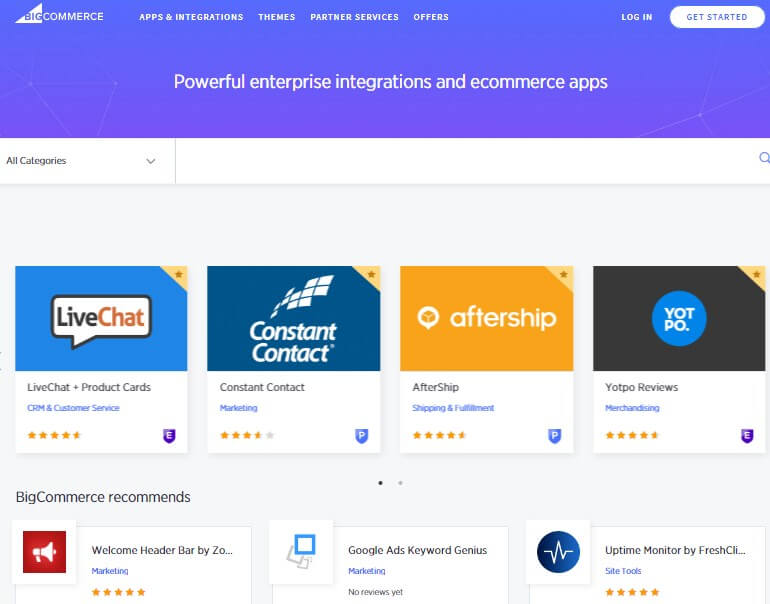770x604 pixels.
Task: Open LiveChat + Product Cards title
Action: (89, 387)
